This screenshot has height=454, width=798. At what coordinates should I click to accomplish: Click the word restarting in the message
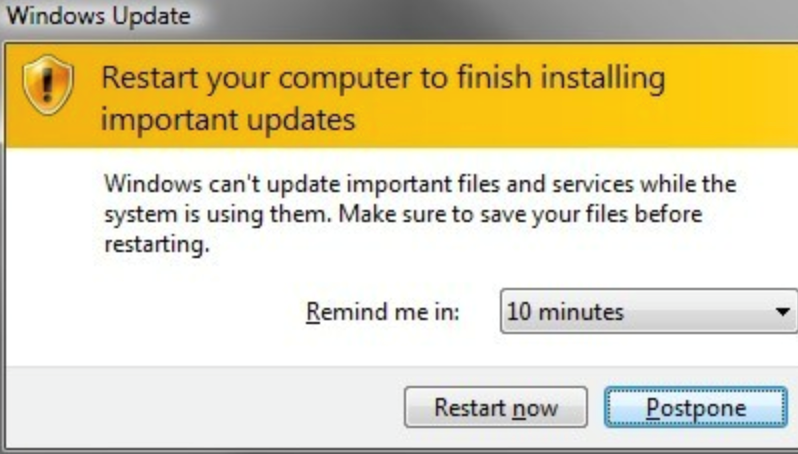point(157,245)
